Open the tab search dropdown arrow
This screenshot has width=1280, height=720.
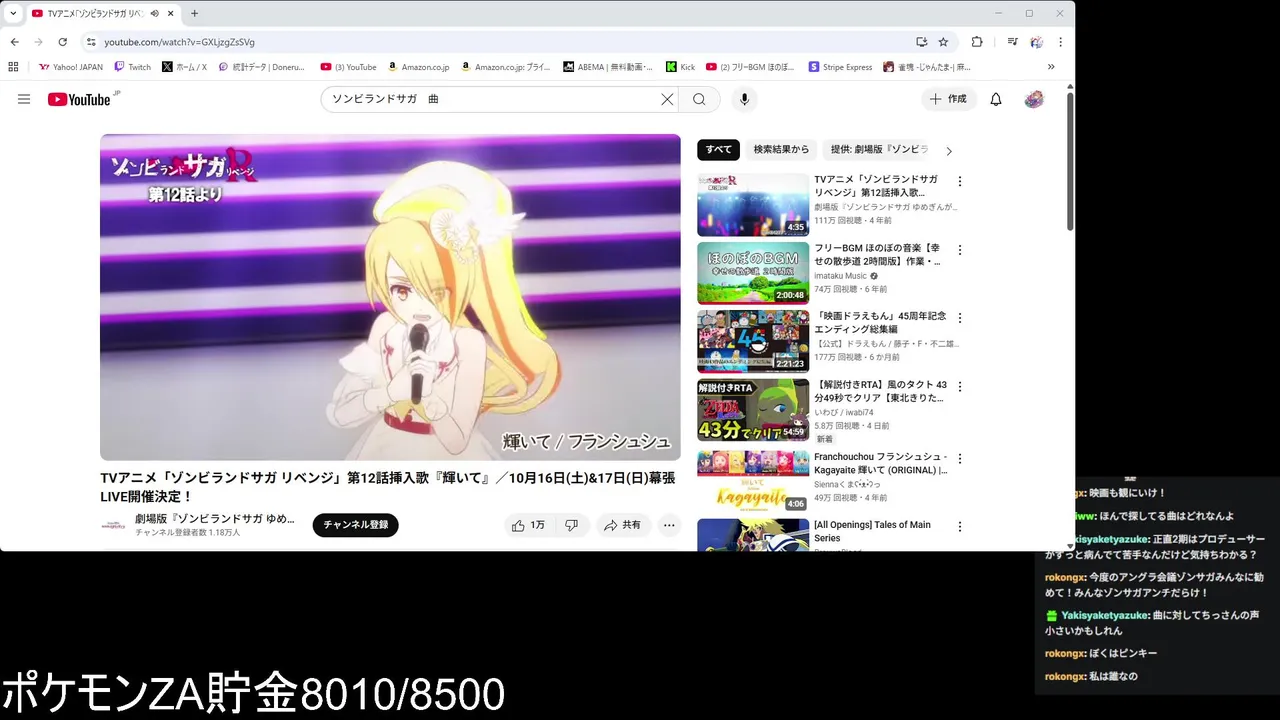(13, 13)
